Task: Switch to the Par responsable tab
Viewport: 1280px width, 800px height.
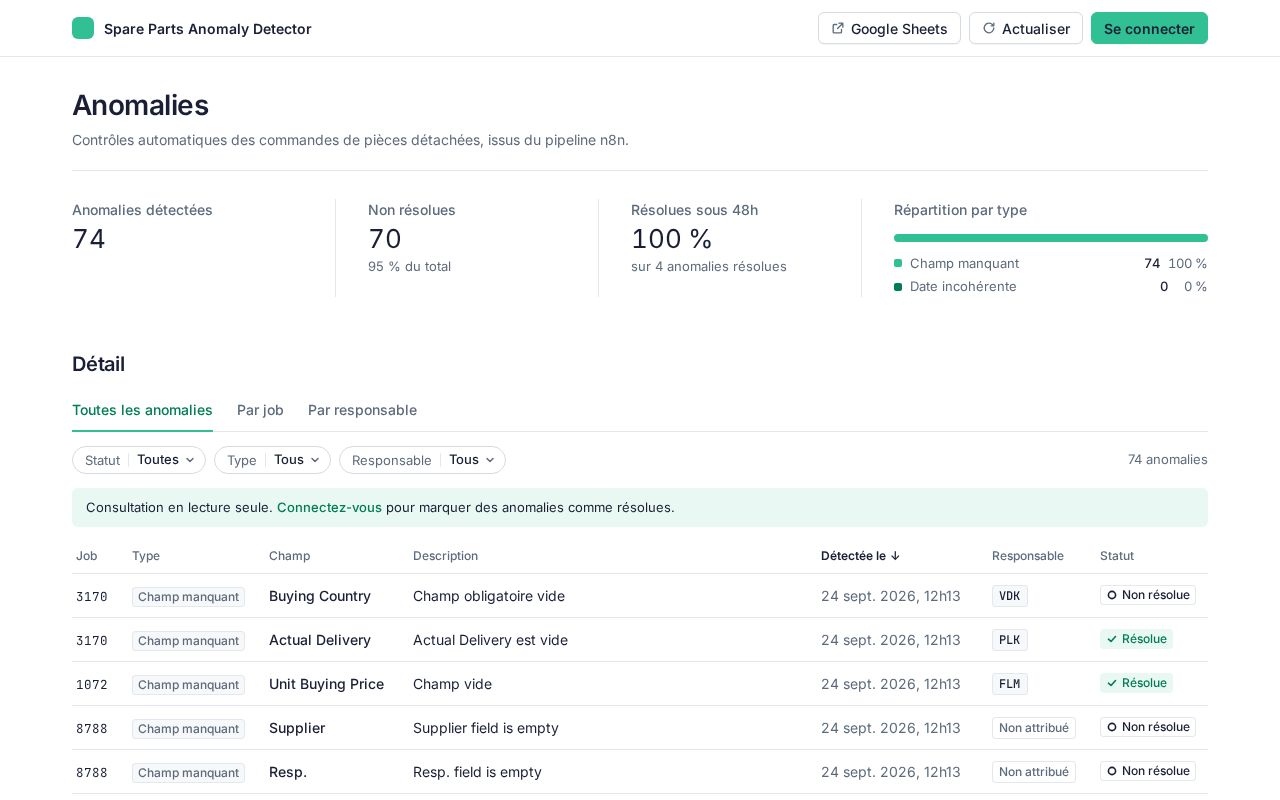Action: 362,410
